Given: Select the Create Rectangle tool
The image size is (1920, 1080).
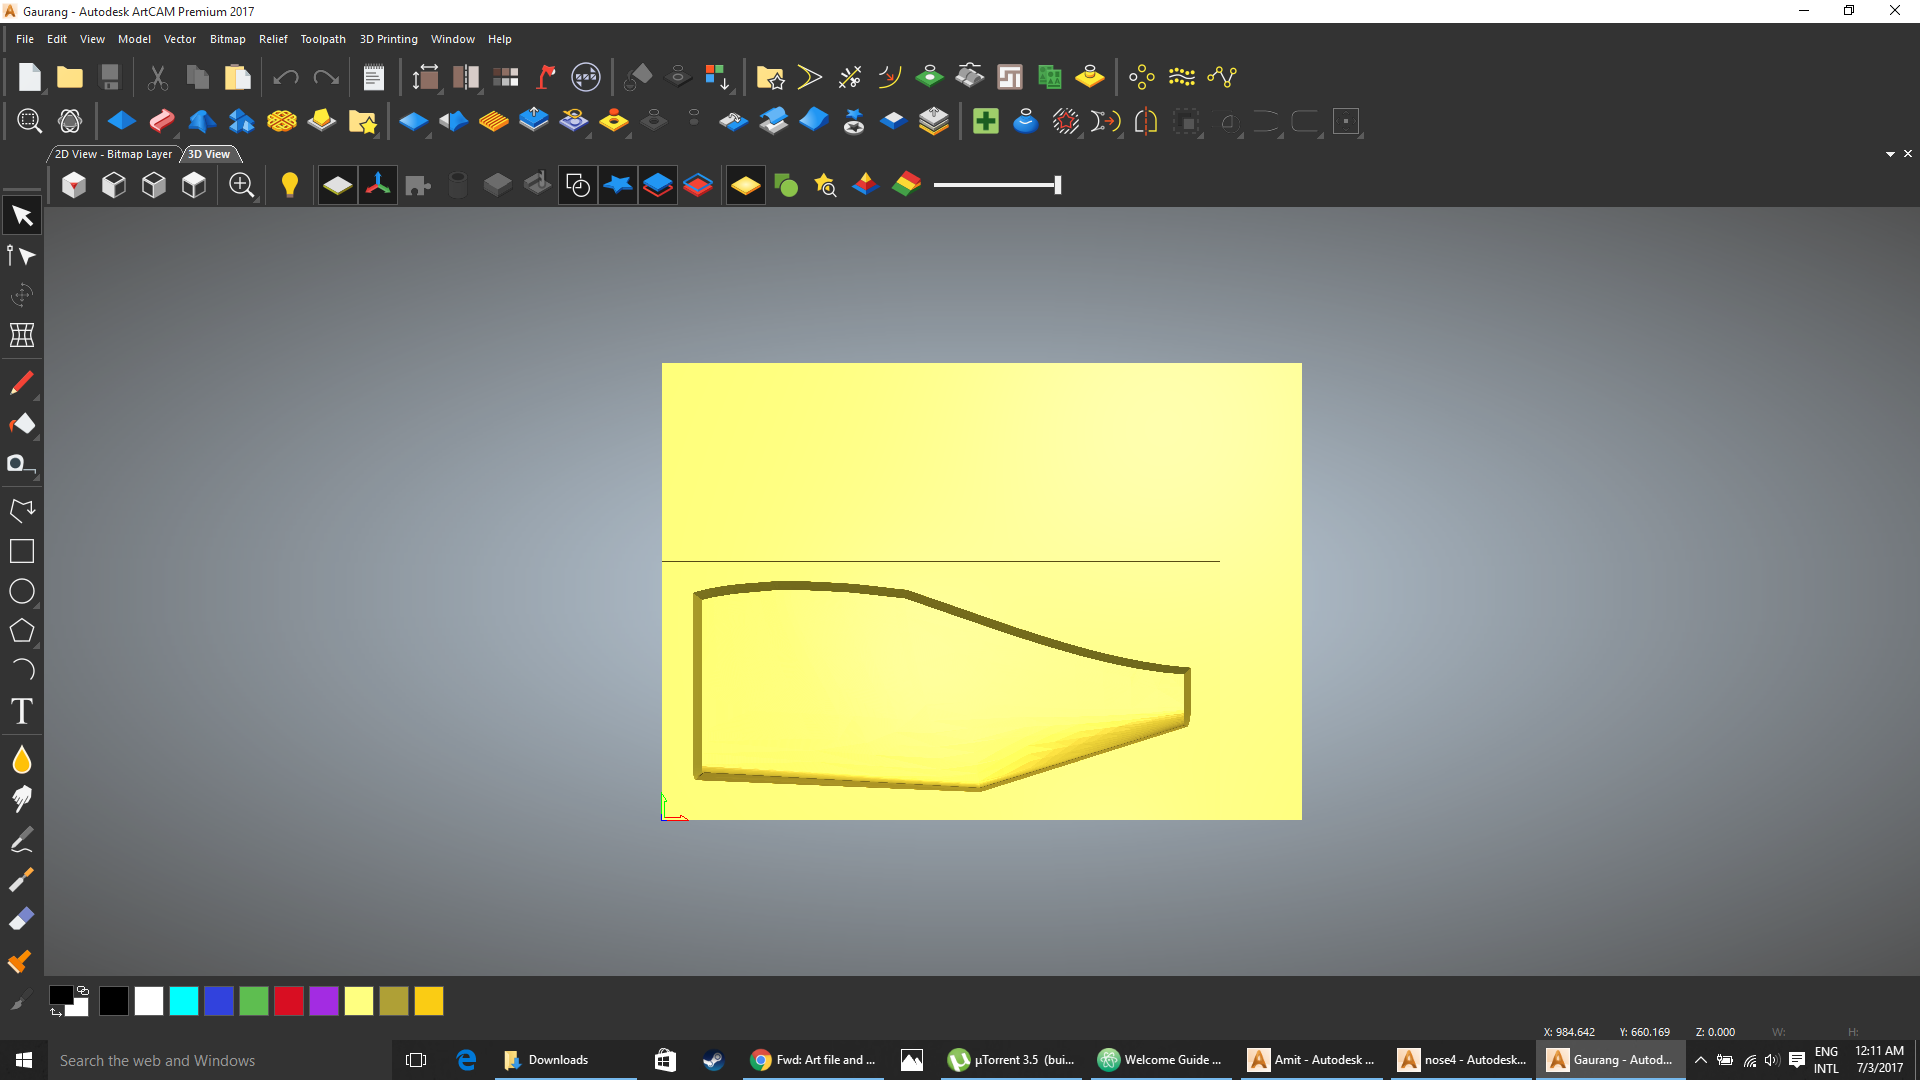Looking at the screenshot, I should 22,551.
